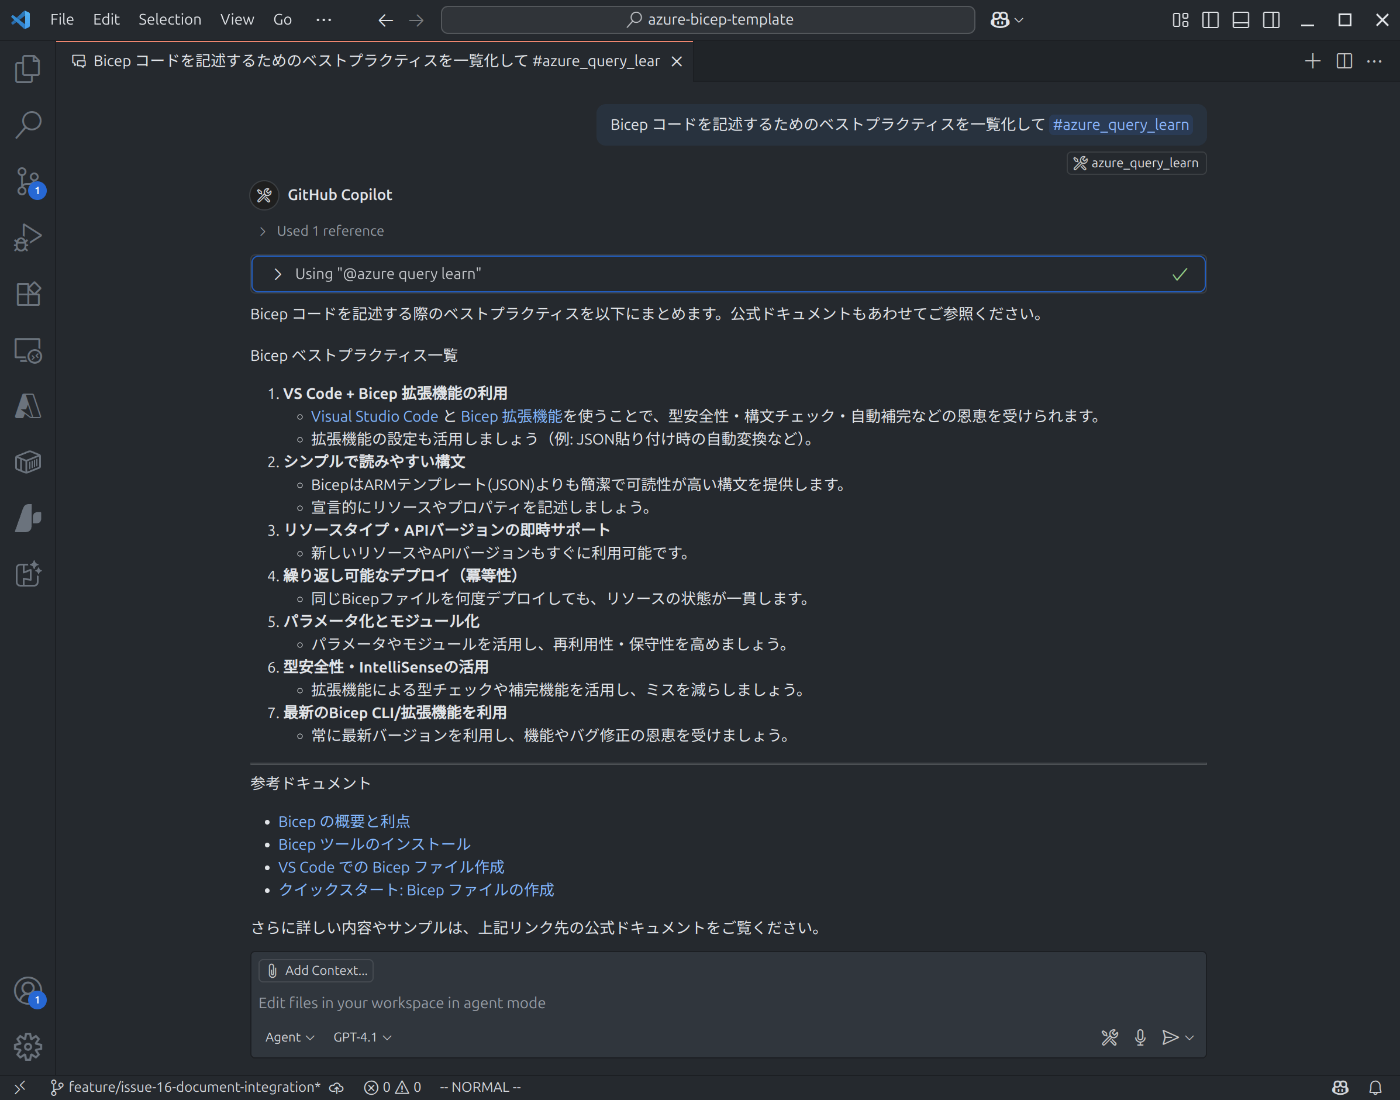
Task: Open the Azure Resources slanted logo icon
Action: point(28,518)
